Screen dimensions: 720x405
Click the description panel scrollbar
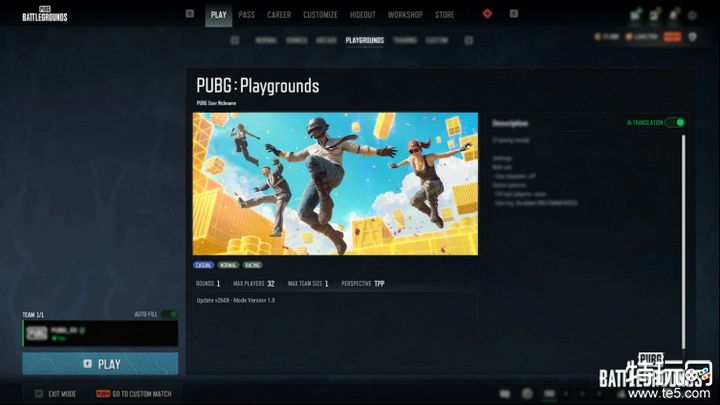coord(684,241)
